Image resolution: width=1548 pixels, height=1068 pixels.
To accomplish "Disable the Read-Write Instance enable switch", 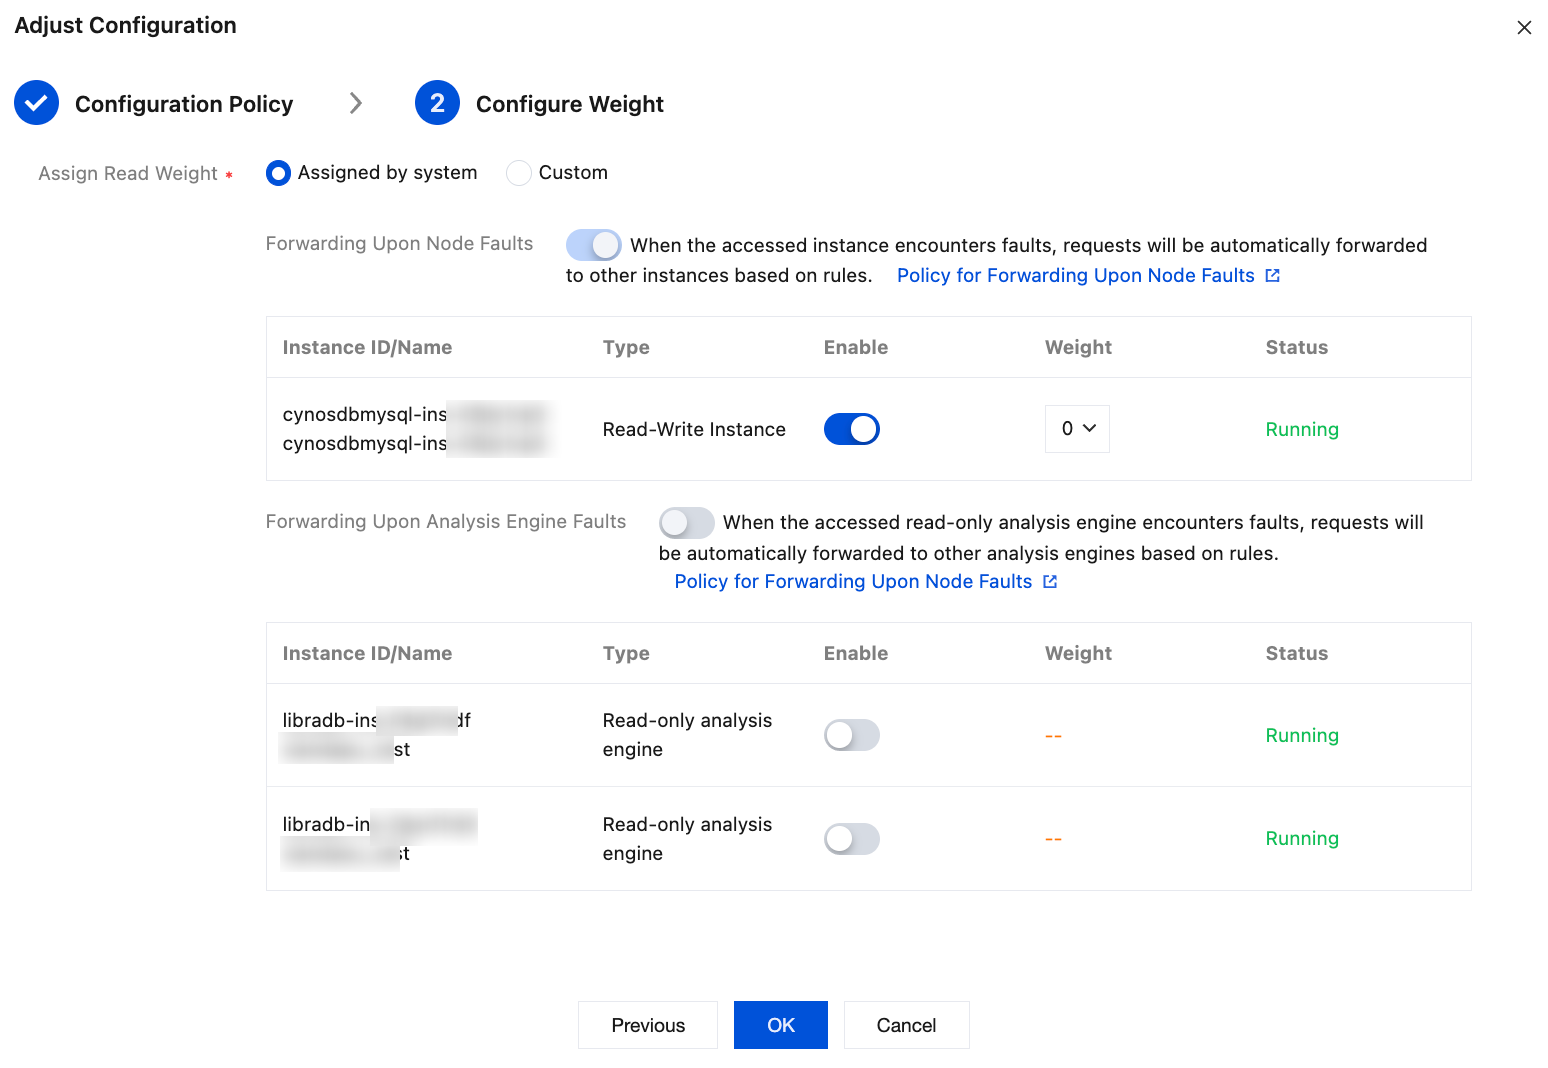I will coord(851,429).
